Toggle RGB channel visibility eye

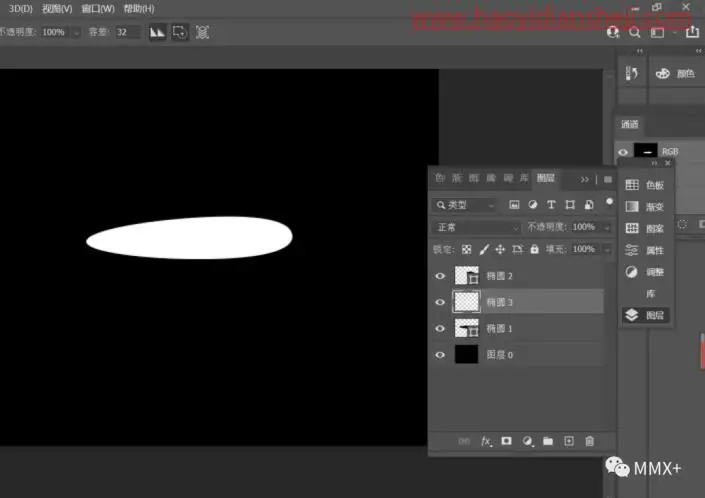point(623,152)
